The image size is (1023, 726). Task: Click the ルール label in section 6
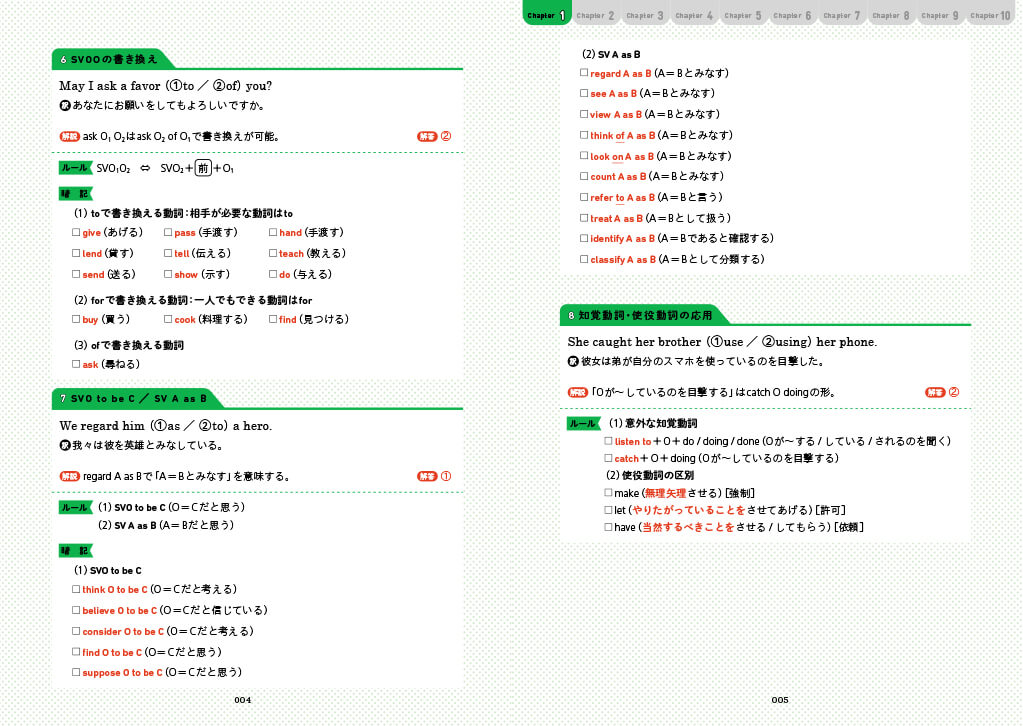coord(74,168)
